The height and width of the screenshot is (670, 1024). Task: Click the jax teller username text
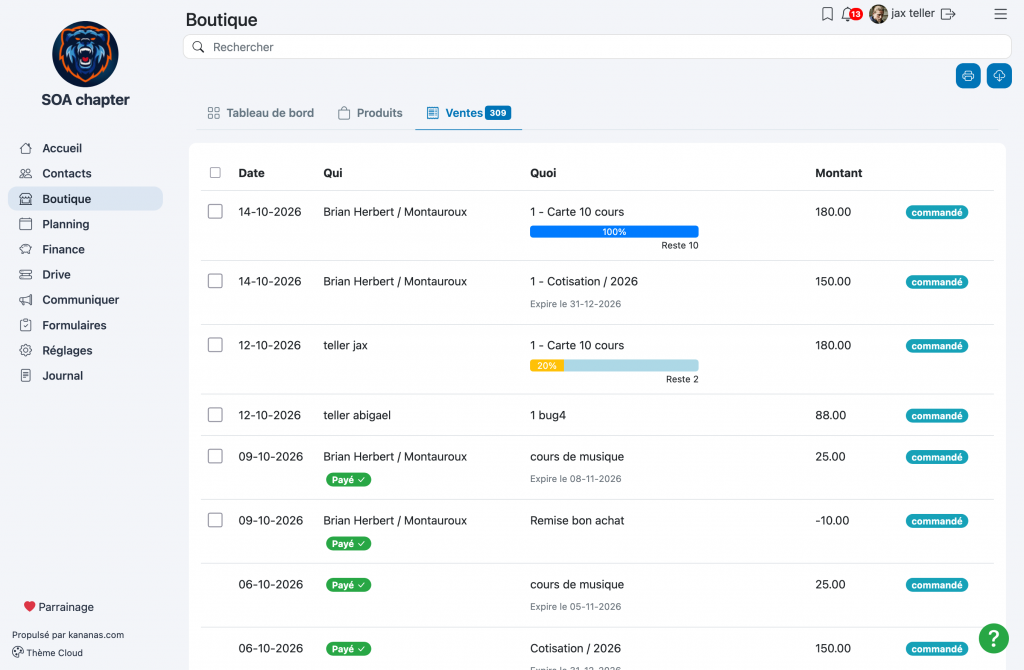(x=912, y=13)
